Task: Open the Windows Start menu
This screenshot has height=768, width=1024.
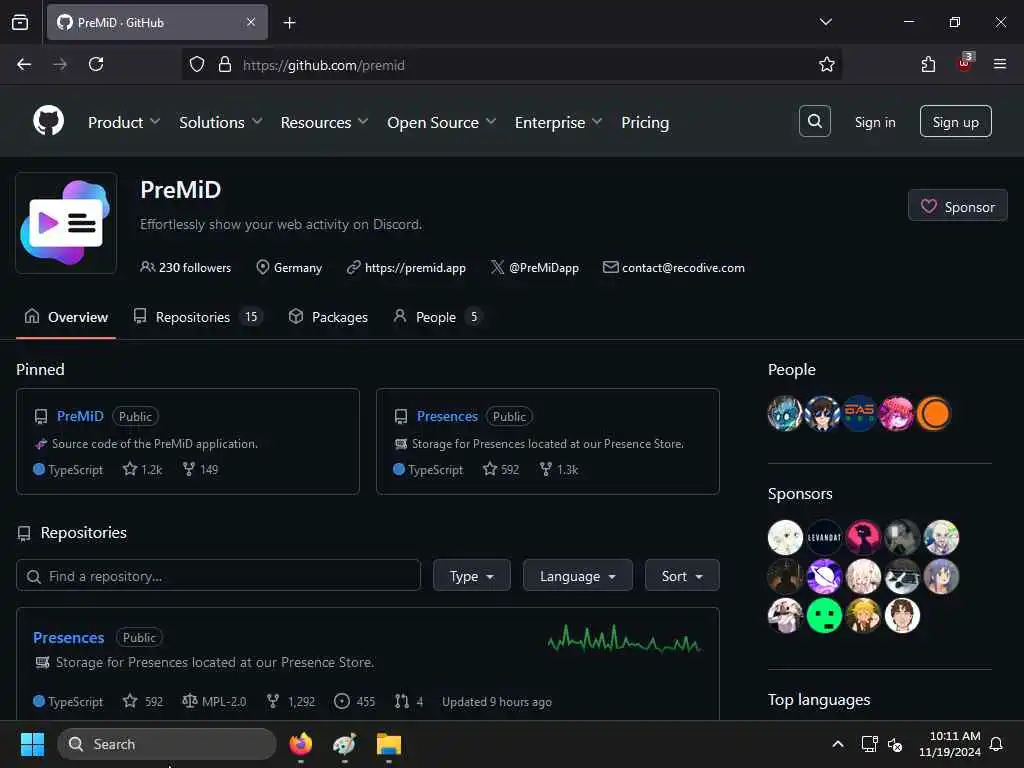Action: [32, 744]
